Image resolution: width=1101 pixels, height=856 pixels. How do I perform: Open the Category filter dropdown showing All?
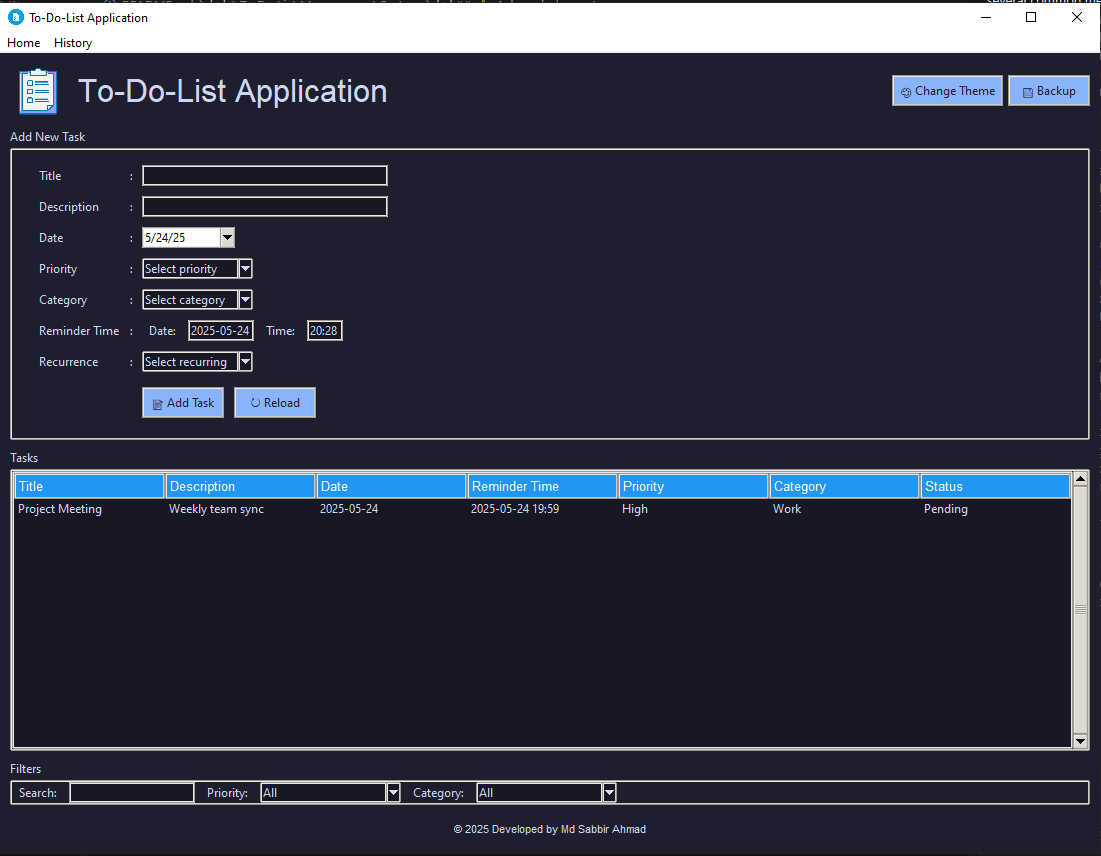(x=609, y=792)
